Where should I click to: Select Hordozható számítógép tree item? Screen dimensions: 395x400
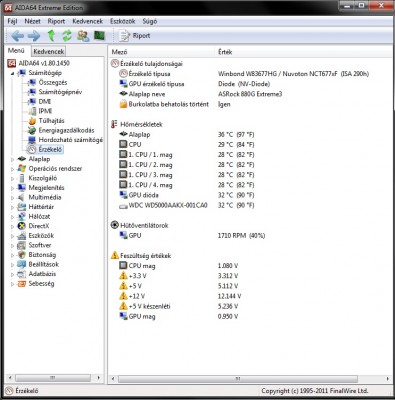71,140
